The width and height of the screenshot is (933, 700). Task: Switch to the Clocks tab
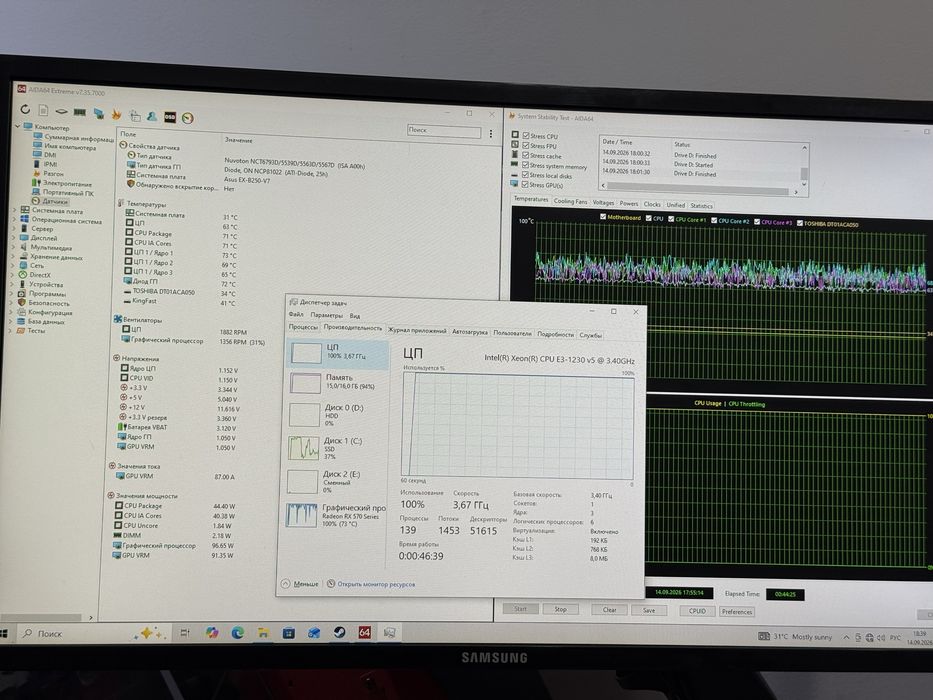pyautogui.click(x=652, y=204)
